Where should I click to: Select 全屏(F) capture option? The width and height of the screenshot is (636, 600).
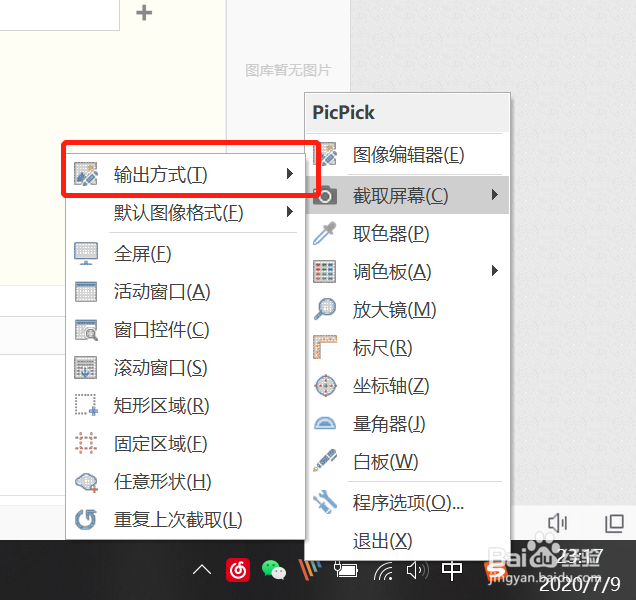click(185, 254)
